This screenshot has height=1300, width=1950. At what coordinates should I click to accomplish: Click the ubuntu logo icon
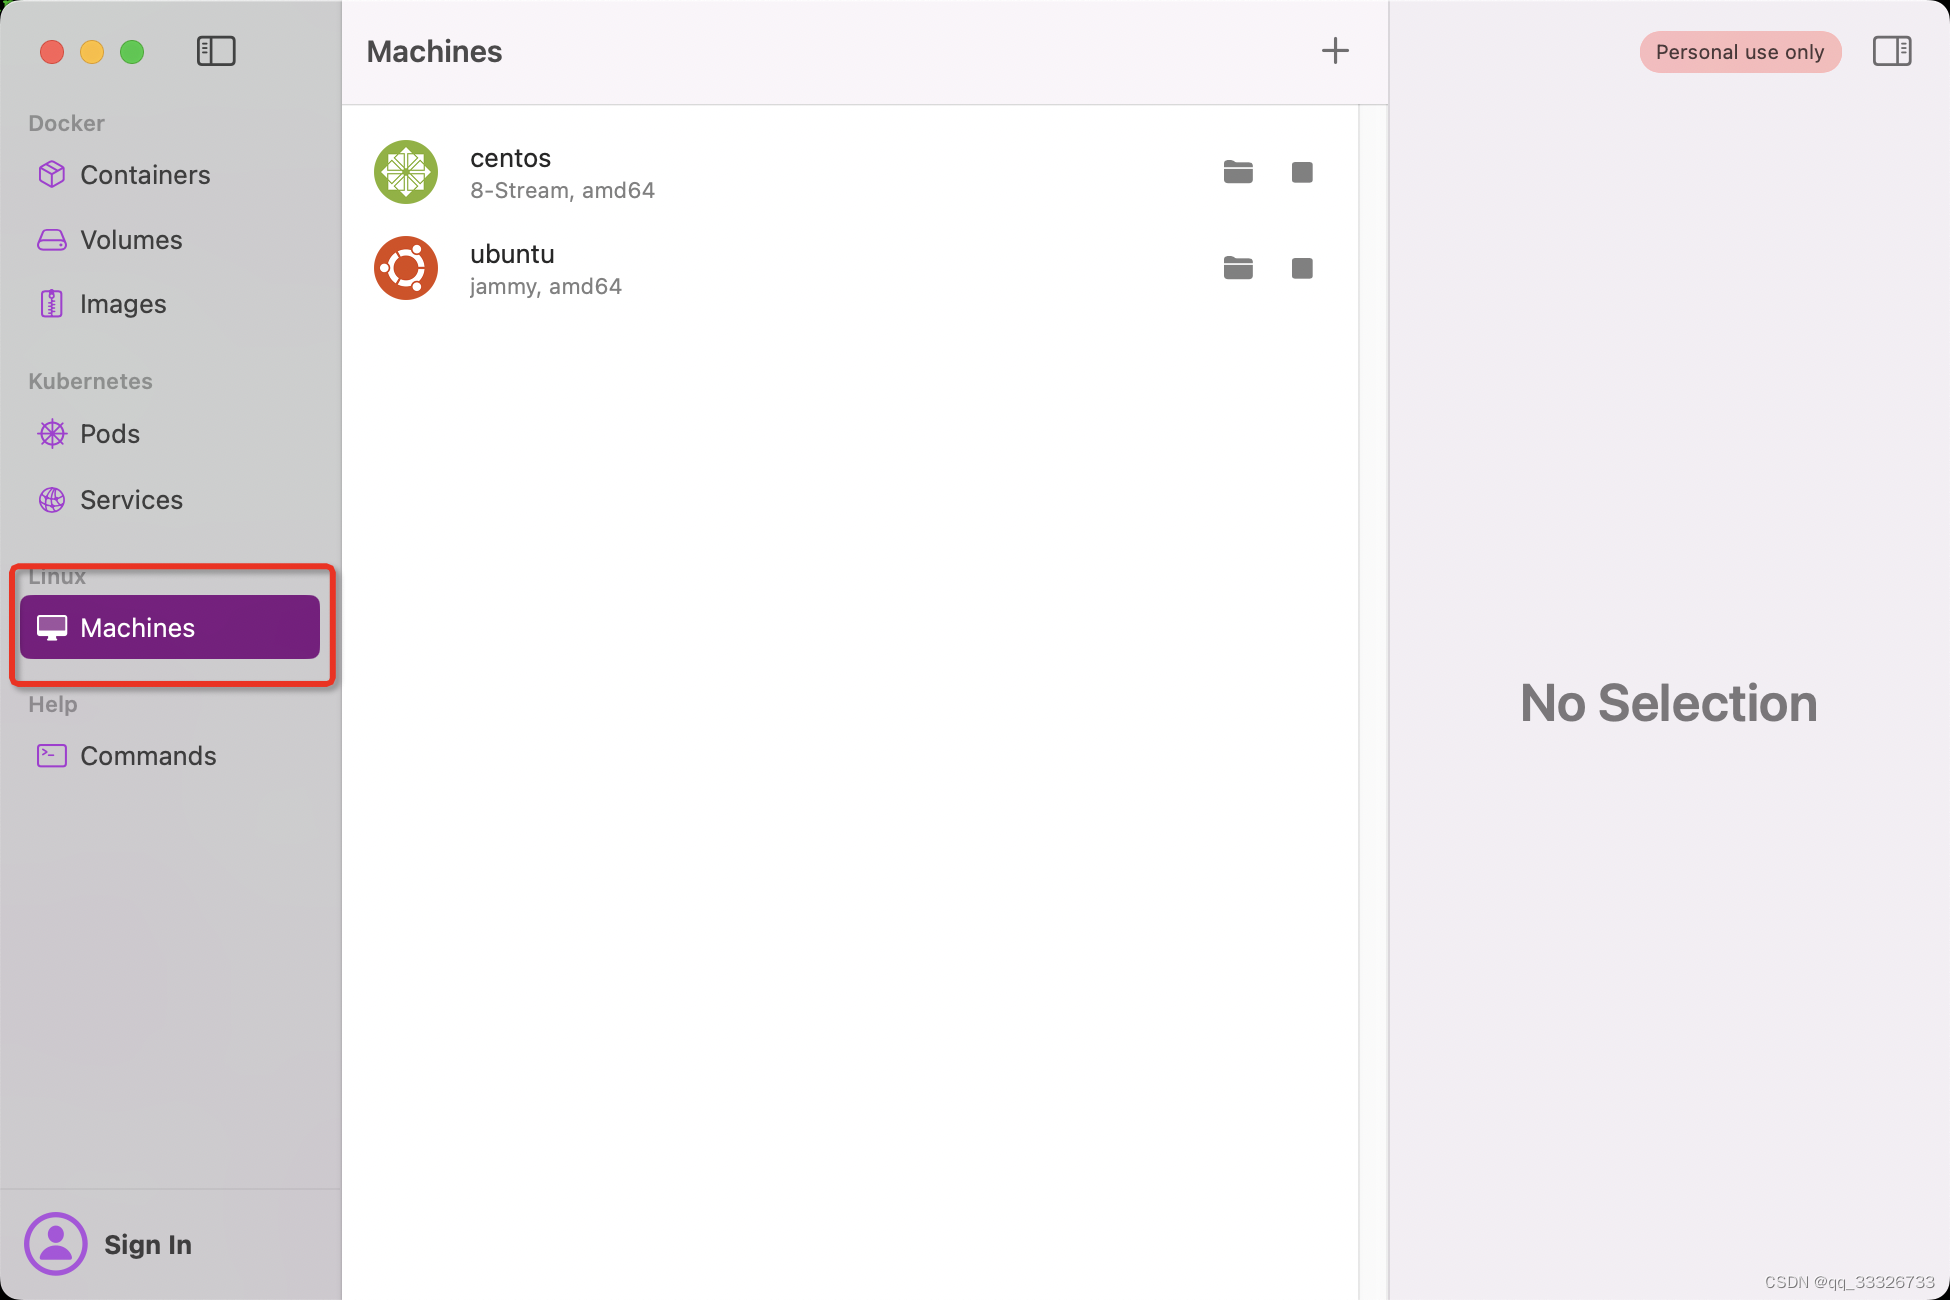pyautogui.click(x=406, y=268)
